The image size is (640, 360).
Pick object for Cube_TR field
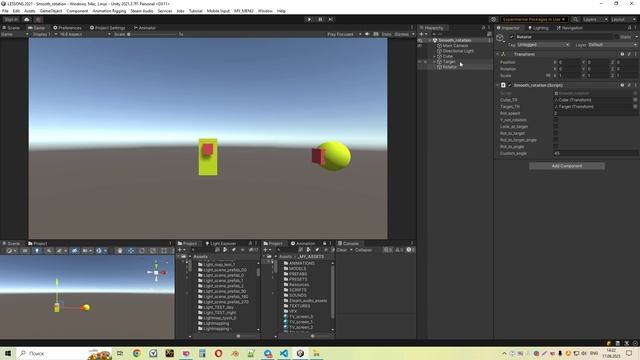point(635,100)
